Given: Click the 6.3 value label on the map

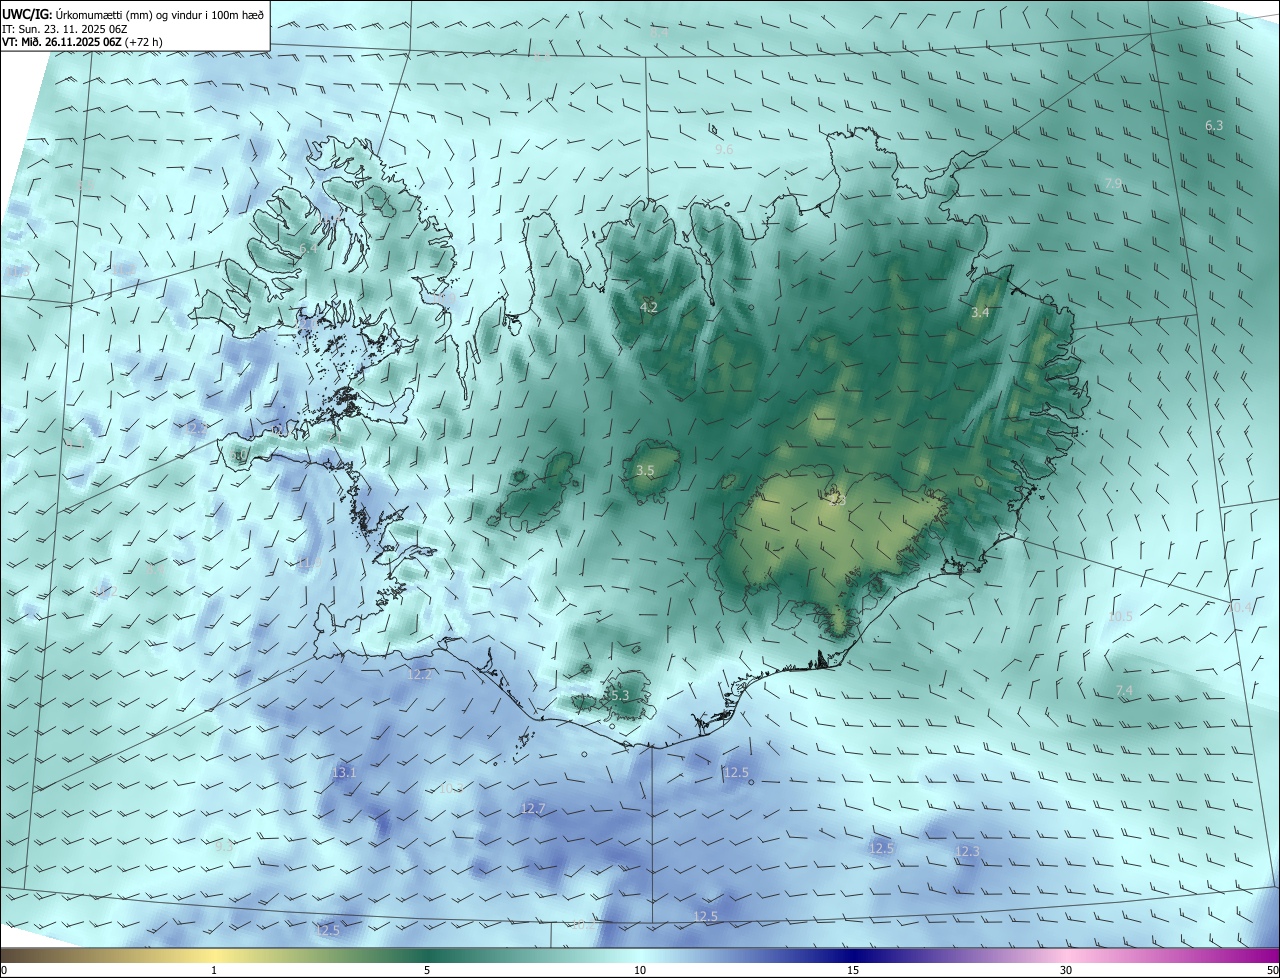Looking at the screenshot, I should pyautogui.click(x=1214, y=126).
